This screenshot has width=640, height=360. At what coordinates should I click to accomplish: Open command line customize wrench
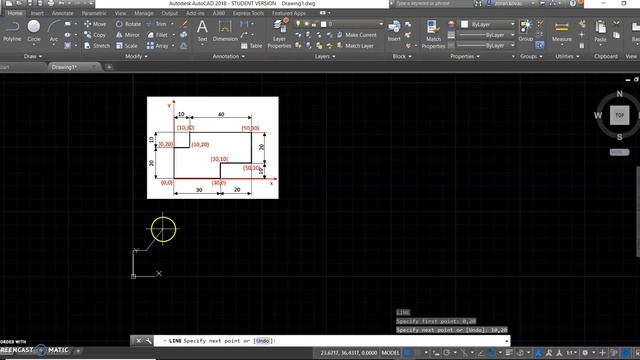148,340
